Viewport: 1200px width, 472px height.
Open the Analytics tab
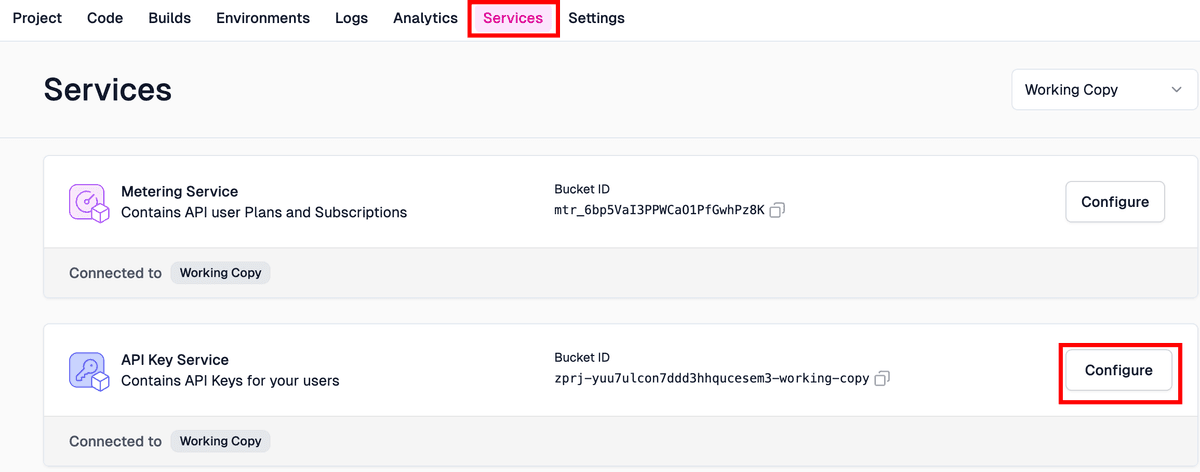click(425, 18)
